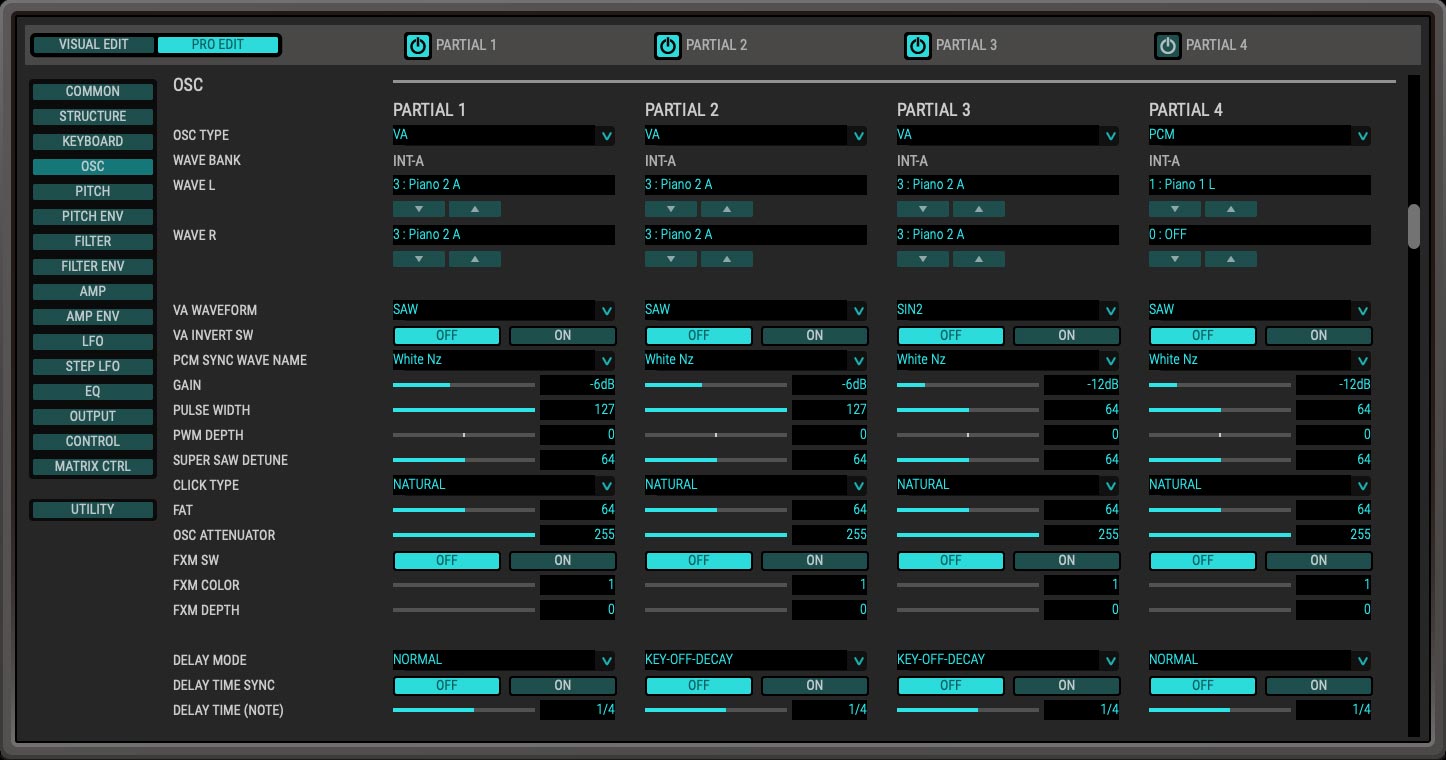This screenshot has width=1446, height=760.
Task: Switch to the VISUAL EDIT tab
Action: (x=93, y=44)
